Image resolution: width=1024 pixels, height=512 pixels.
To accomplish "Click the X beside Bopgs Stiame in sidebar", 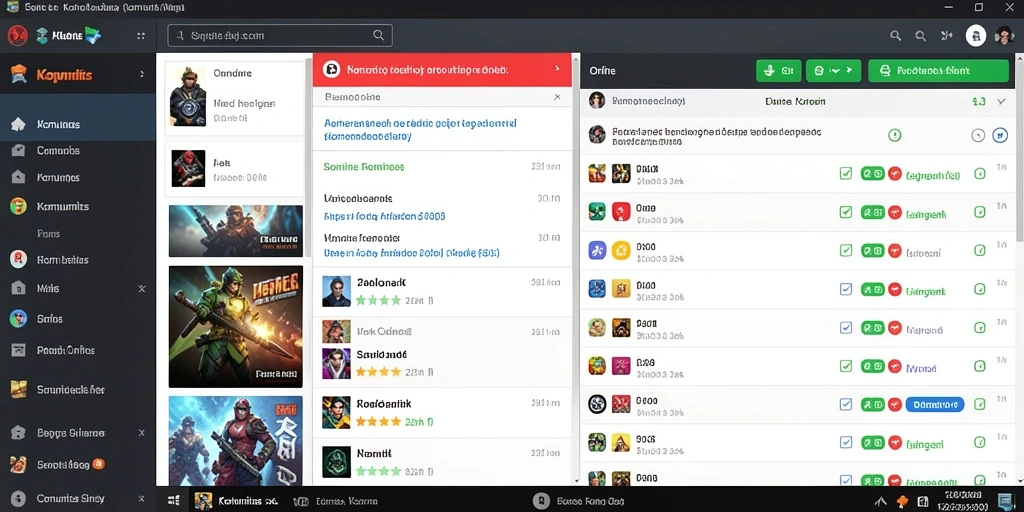I will pyautogui.click(x=142, y=432).
